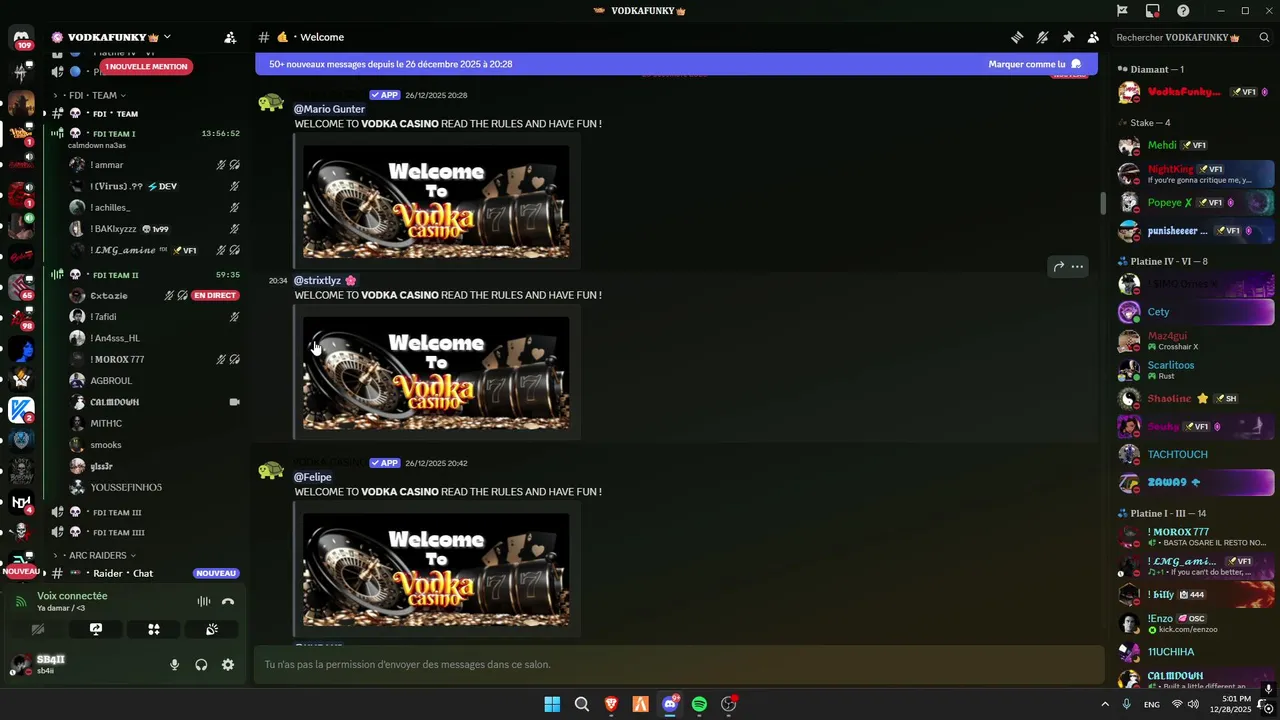Image resolution: width=1280 pixels, height=720 pixels.
Task: Open the Help question mark icon
Action: 1183,11
